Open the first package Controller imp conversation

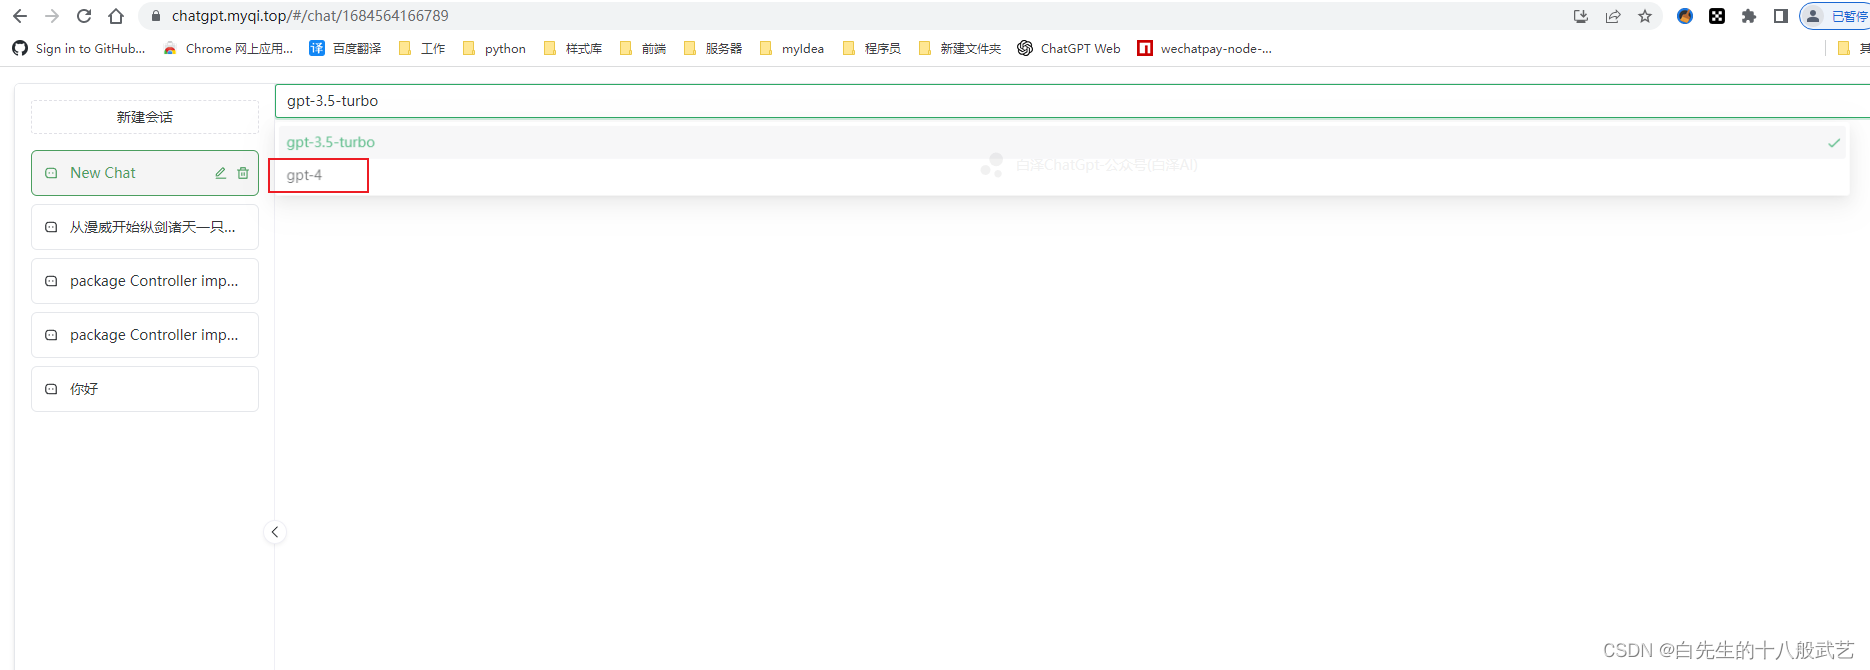[x=145, y=281]
